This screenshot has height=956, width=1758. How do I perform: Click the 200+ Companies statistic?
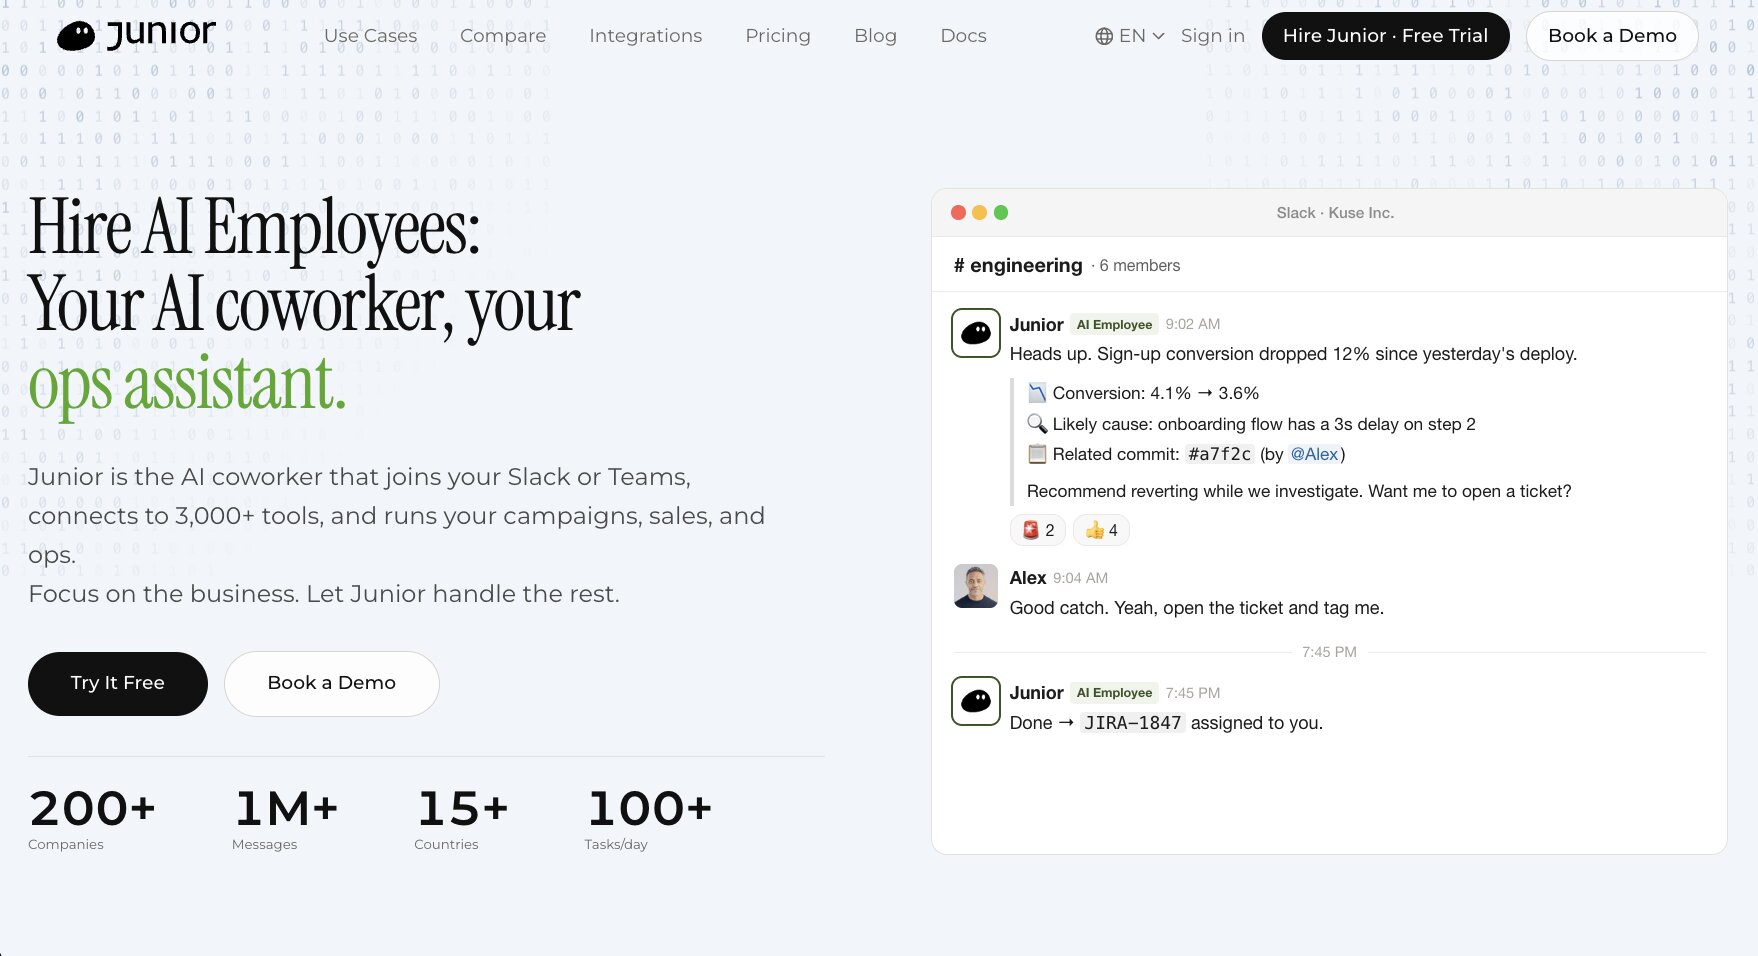click(93, 820)
